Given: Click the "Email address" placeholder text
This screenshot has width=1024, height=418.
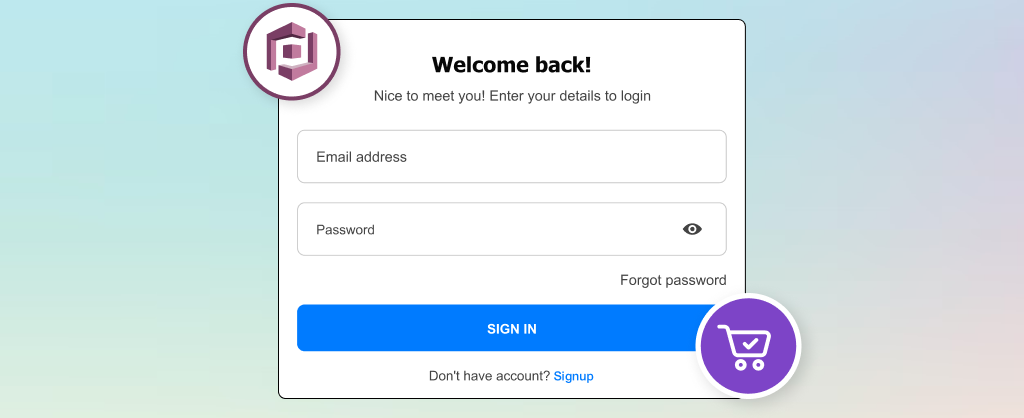Looking at the screenshot, I should [x=361, y=157].
